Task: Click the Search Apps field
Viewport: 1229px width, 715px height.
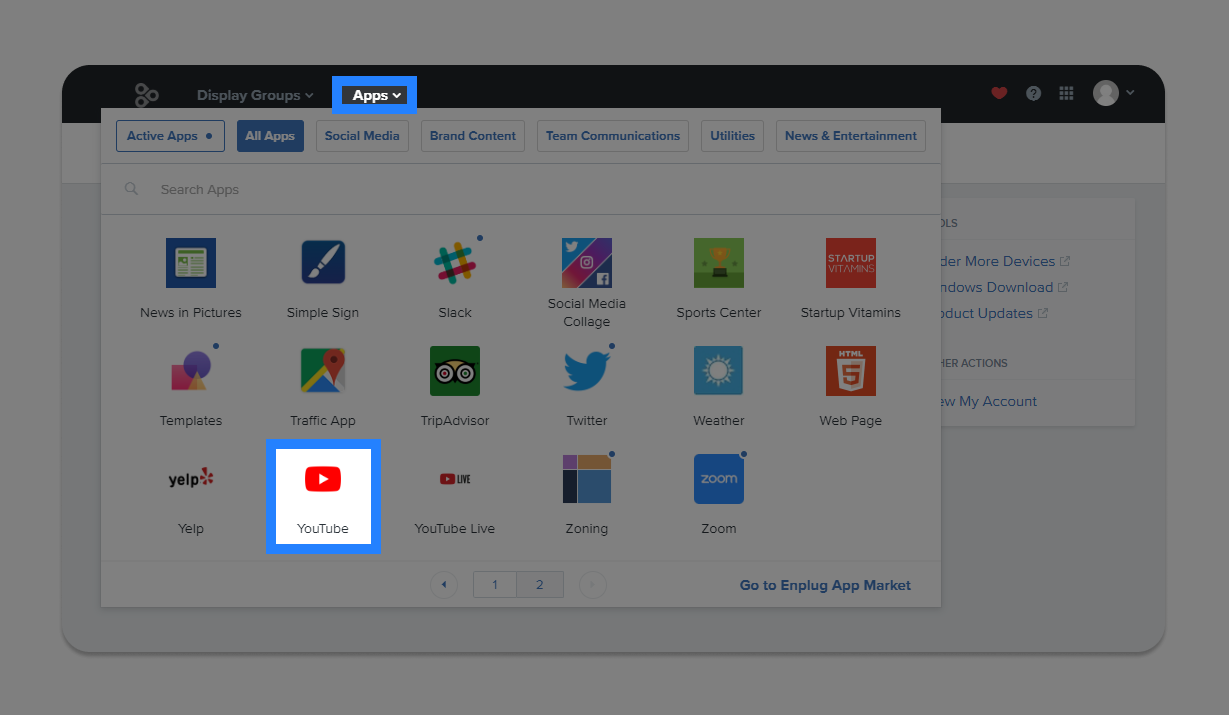Action: (520, 189)
